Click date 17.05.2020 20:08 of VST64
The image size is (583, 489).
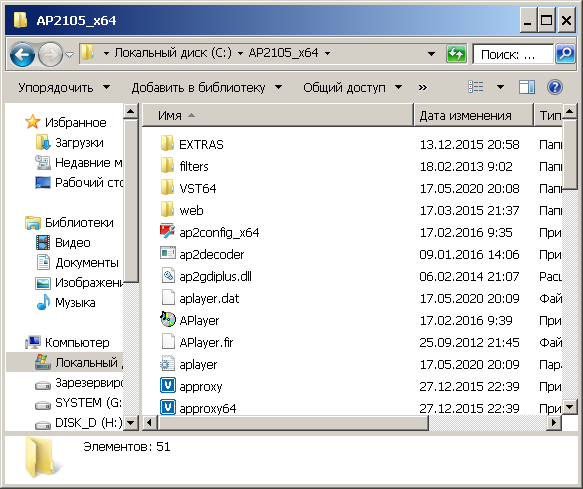click(469, 188)
